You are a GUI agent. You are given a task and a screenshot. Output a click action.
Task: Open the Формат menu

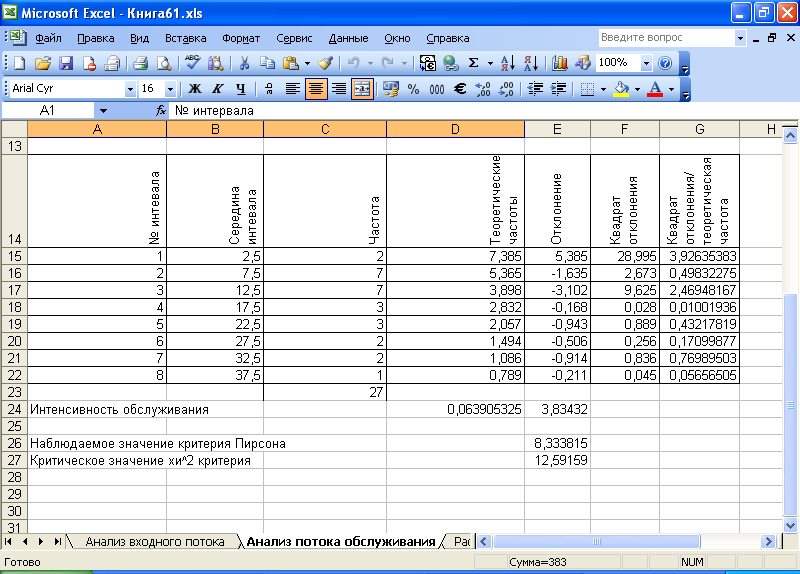(x=241, y=38)
